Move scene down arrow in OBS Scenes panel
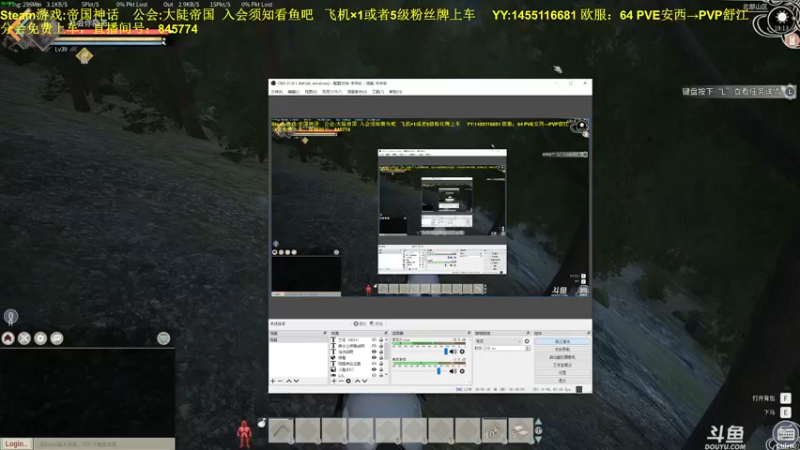Viewport: 800px width, 450px height. (x=296, y=381)
